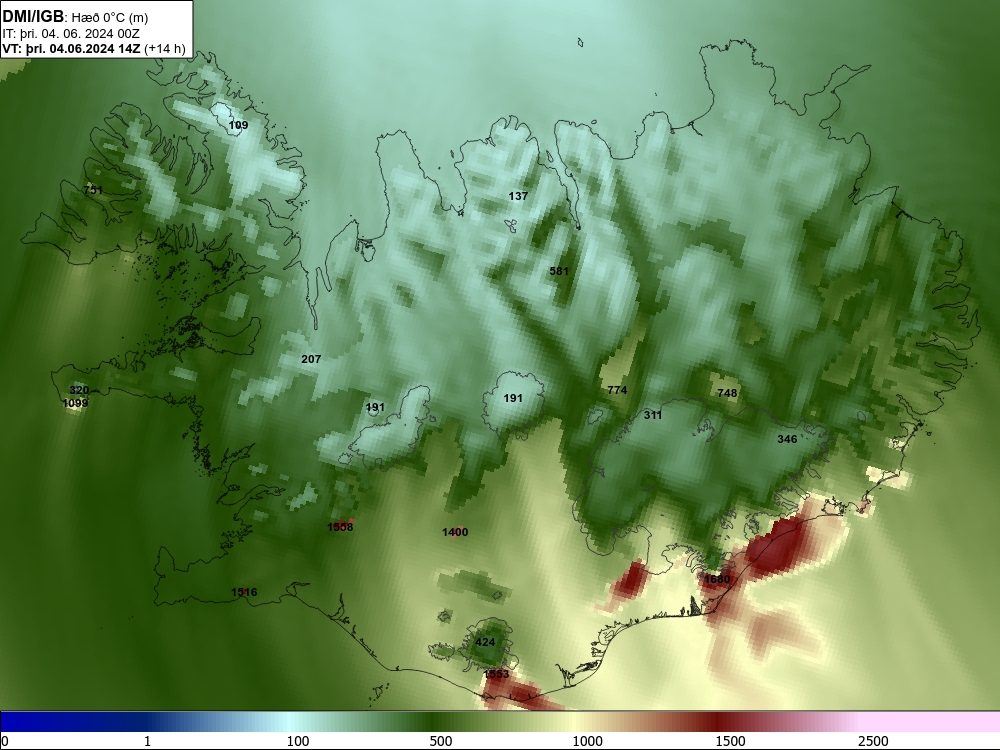Pick the 346 value label

coord(787,439)
